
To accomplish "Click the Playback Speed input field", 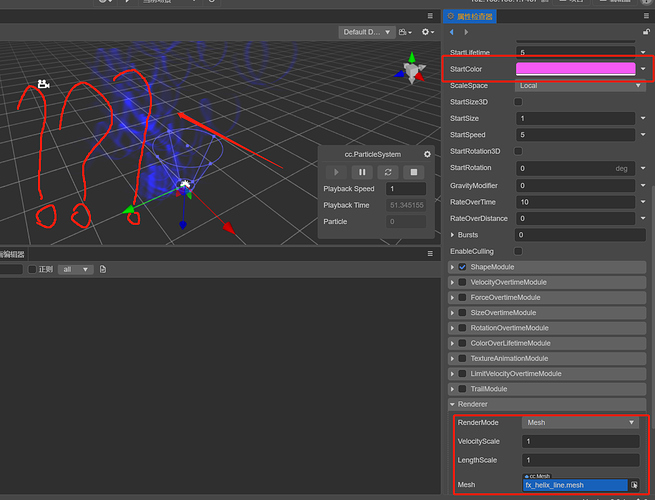I will pos(405,189).
